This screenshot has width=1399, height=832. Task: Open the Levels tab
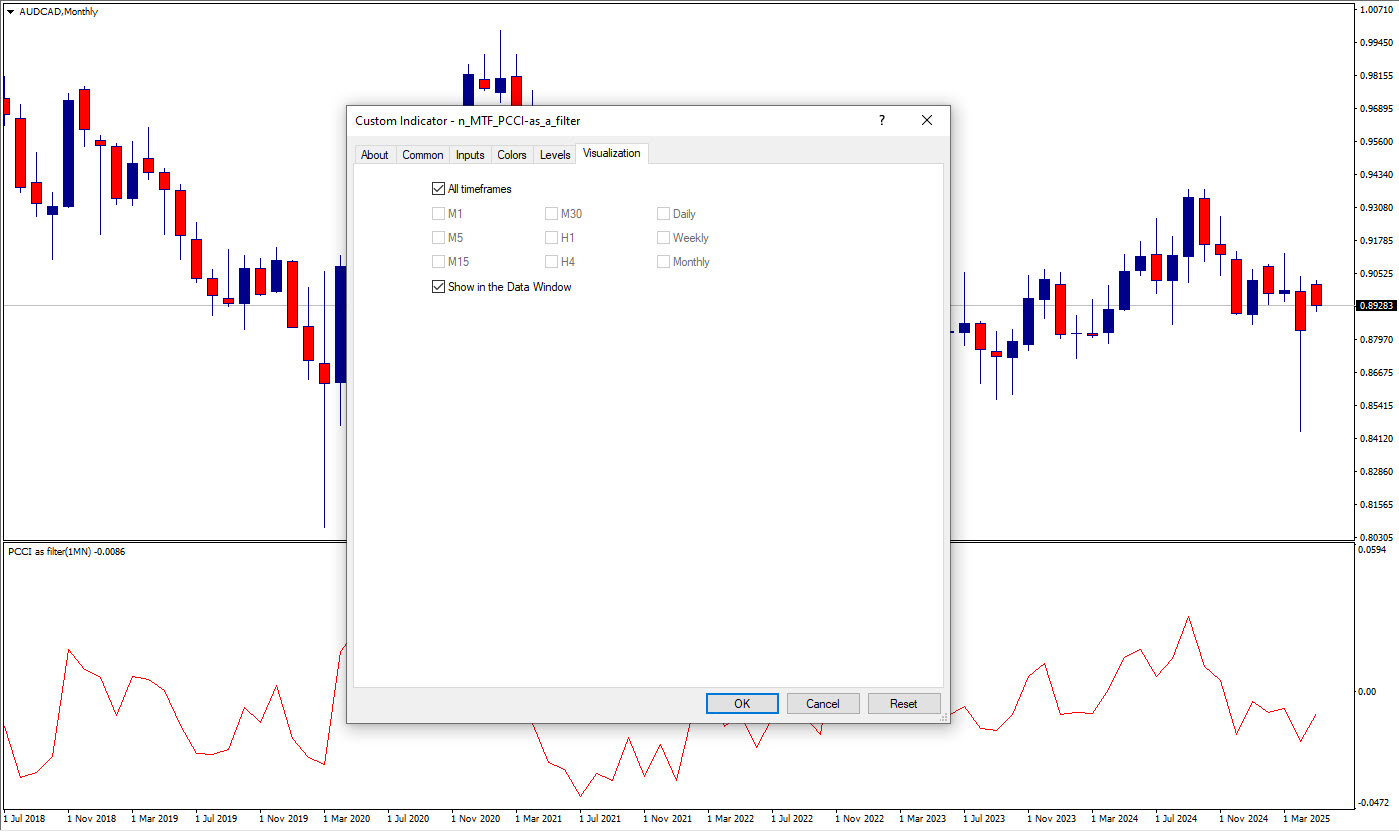(x=555, y=155)
